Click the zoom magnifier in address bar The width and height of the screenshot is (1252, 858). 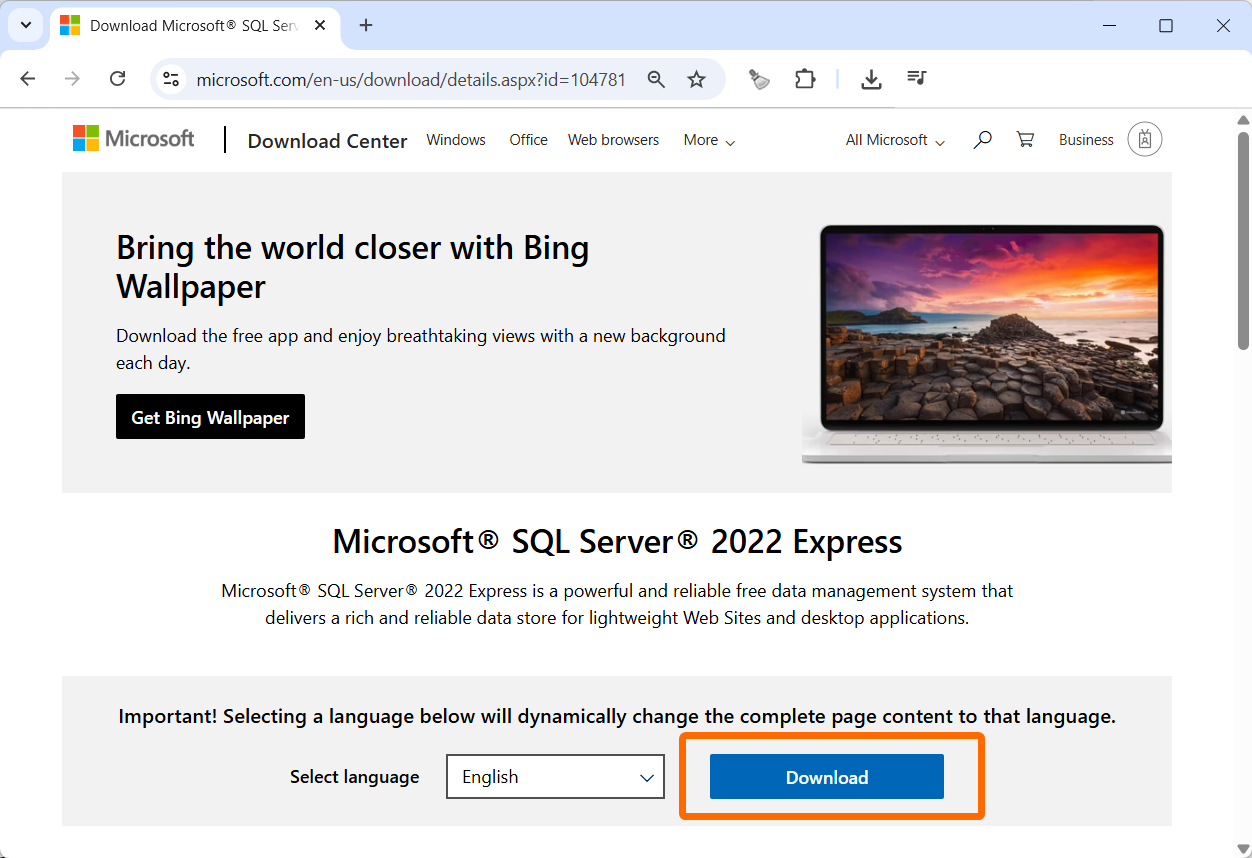(656, 79)
